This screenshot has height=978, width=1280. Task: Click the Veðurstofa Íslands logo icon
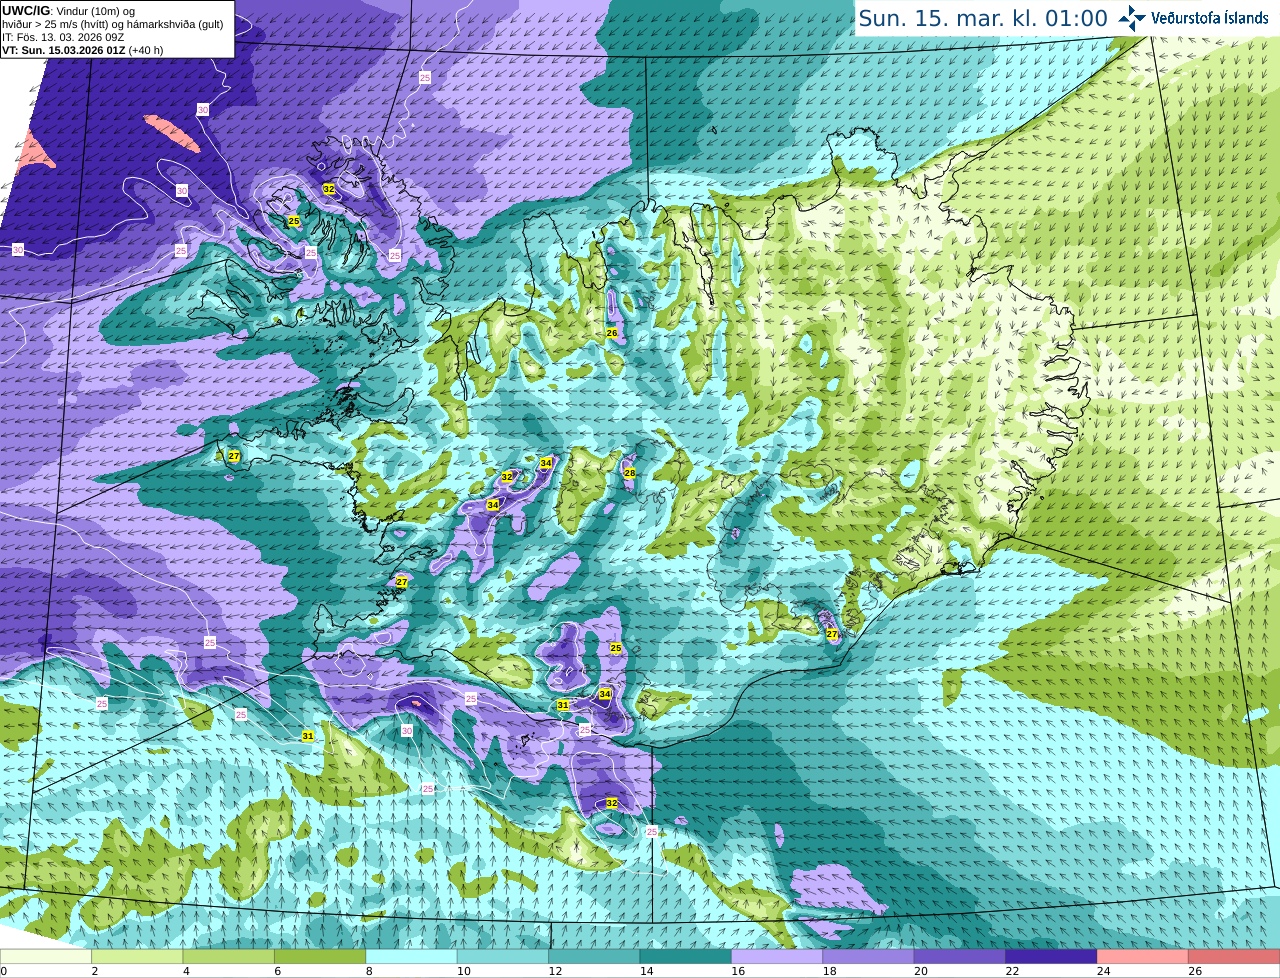pyautogui.click(x=1131, y=18)
